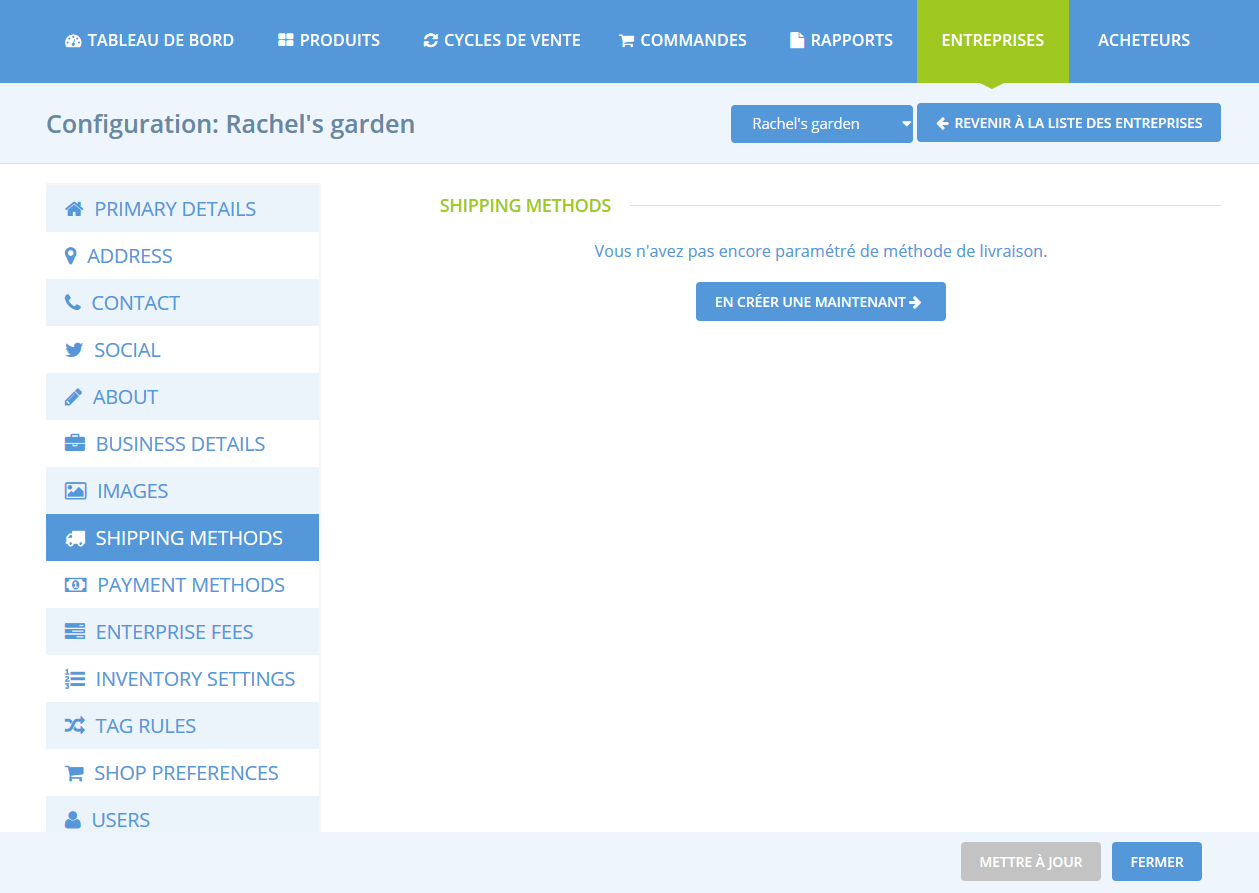Click the map pin icon beside Address

tap(70, 256)
